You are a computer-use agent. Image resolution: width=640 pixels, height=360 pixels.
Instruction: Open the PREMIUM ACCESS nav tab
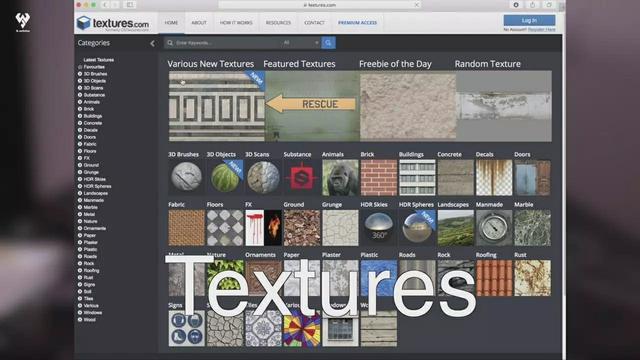tap(358, 23)
